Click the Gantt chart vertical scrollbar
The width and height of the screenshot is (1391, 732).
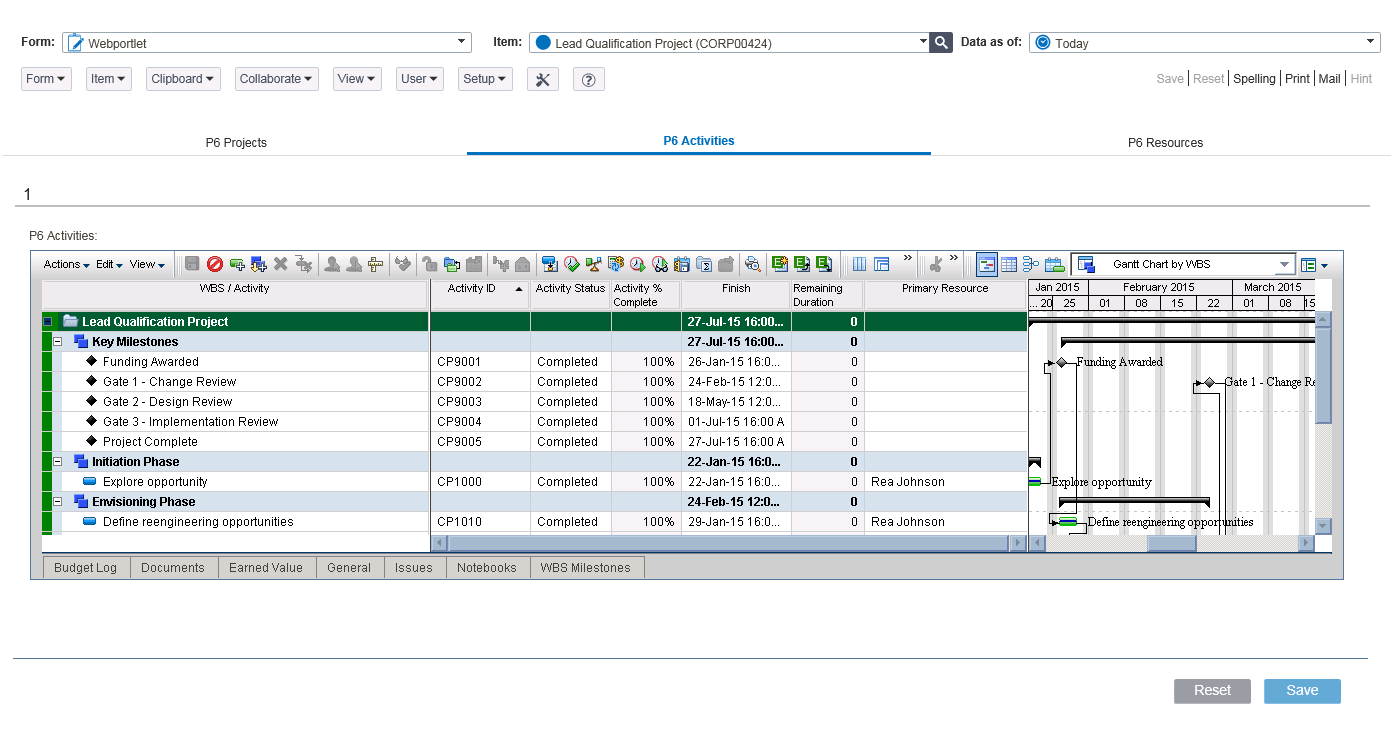1323,423
